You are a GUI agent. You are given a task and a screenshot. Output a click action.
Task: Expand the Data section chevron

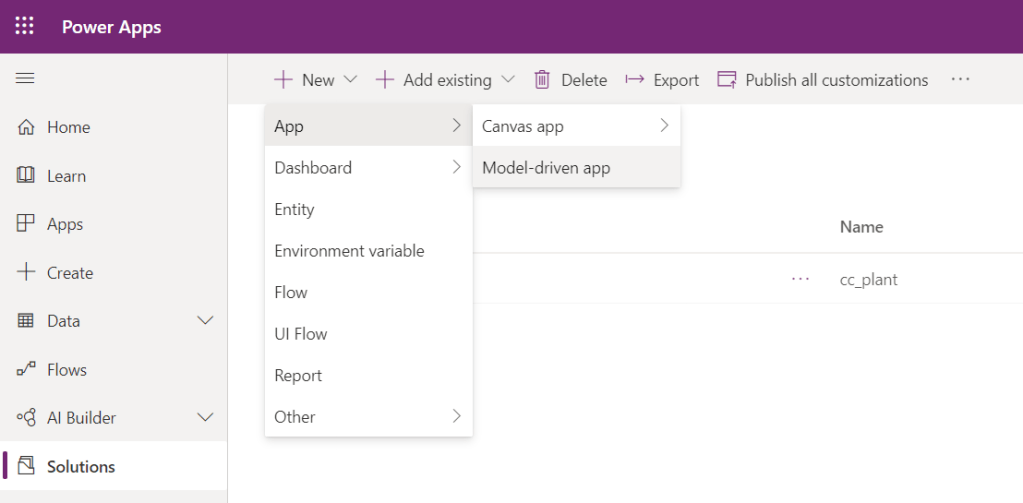(x=206, y=321)
